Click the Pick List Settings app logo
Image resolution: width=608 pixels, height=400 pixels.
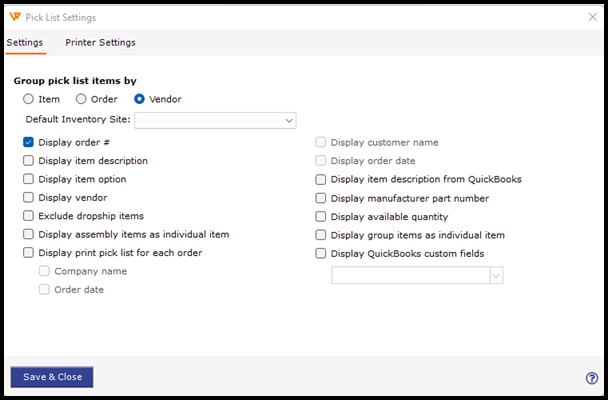point(13,17)
